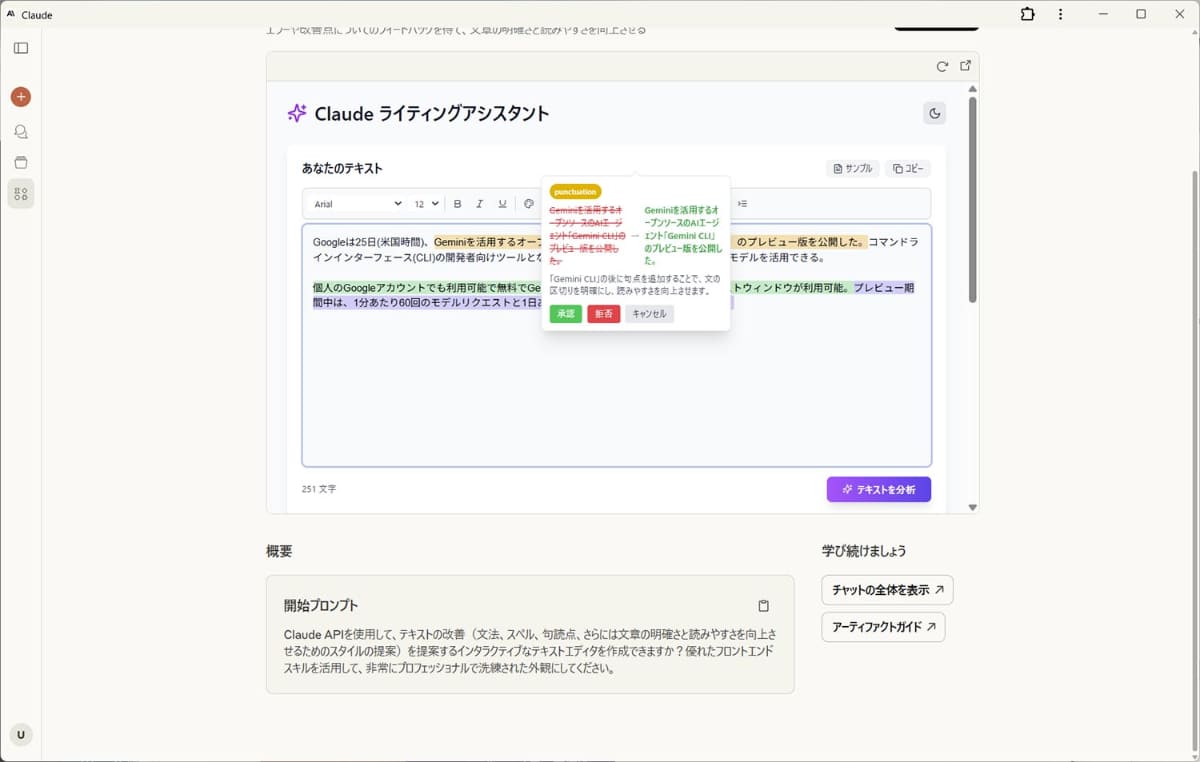The width and height of the screenshot is (1200, 762).
Task: Click the indent icon in editor toolbar
Action: (x=742, y=204)
